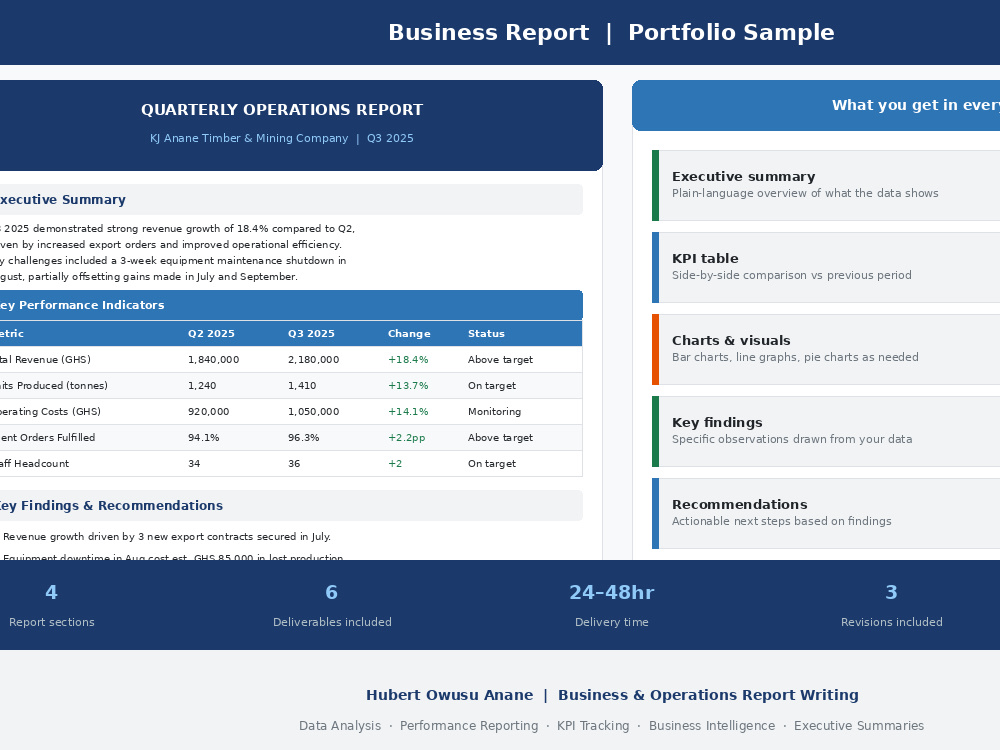The image size is (1000, 750).
Task: Select the Executive Summary section header
Action: [x=291, y=200]
